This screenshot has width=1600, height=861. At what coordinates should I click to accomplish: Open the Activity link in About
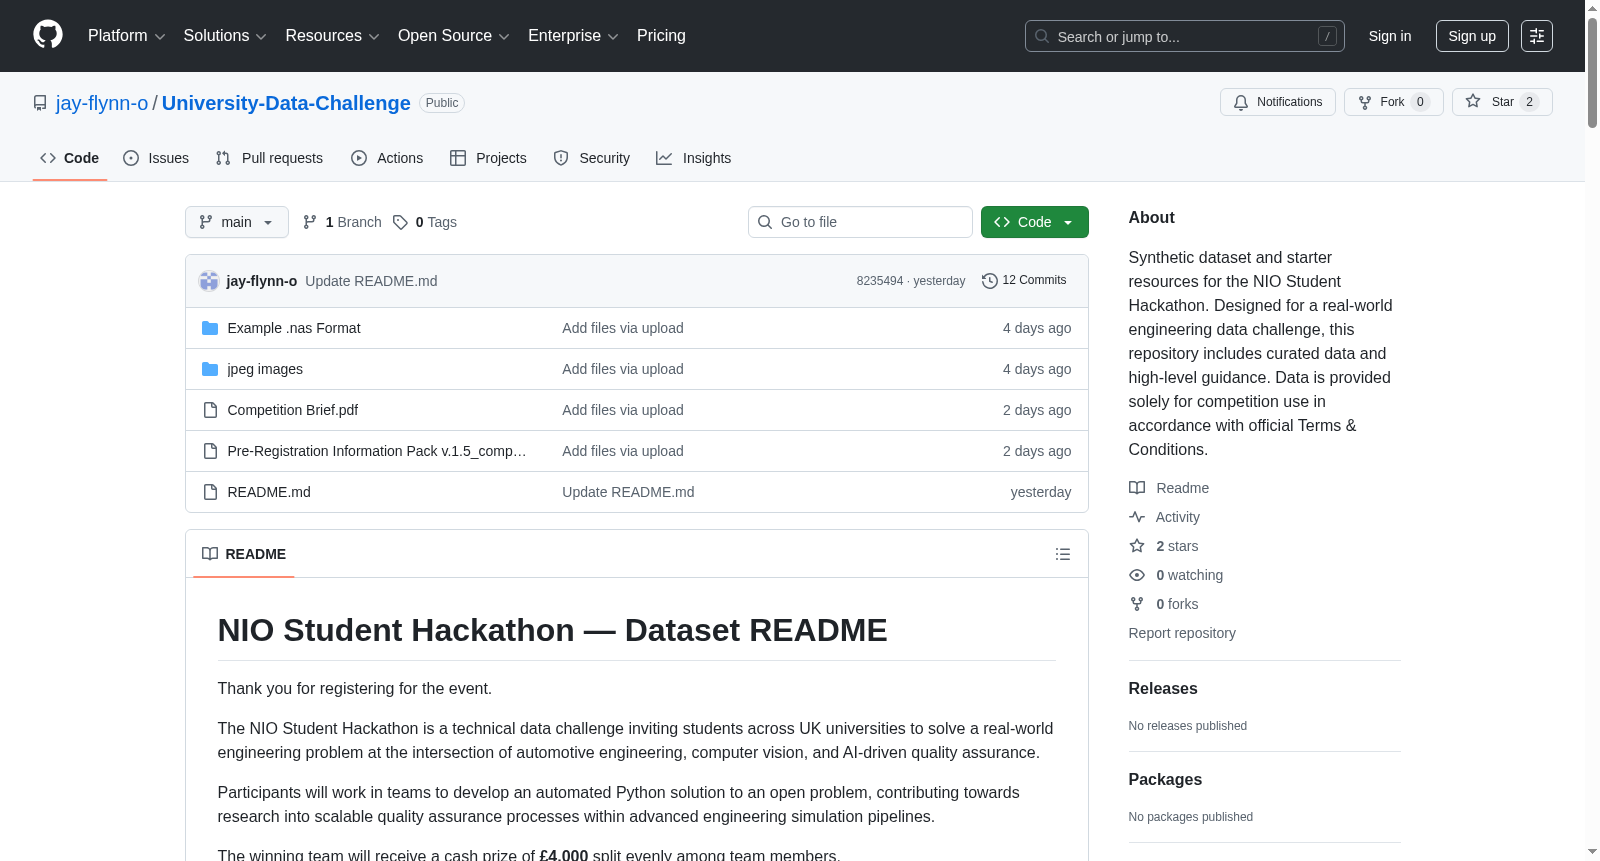[x=1178, y=517]
